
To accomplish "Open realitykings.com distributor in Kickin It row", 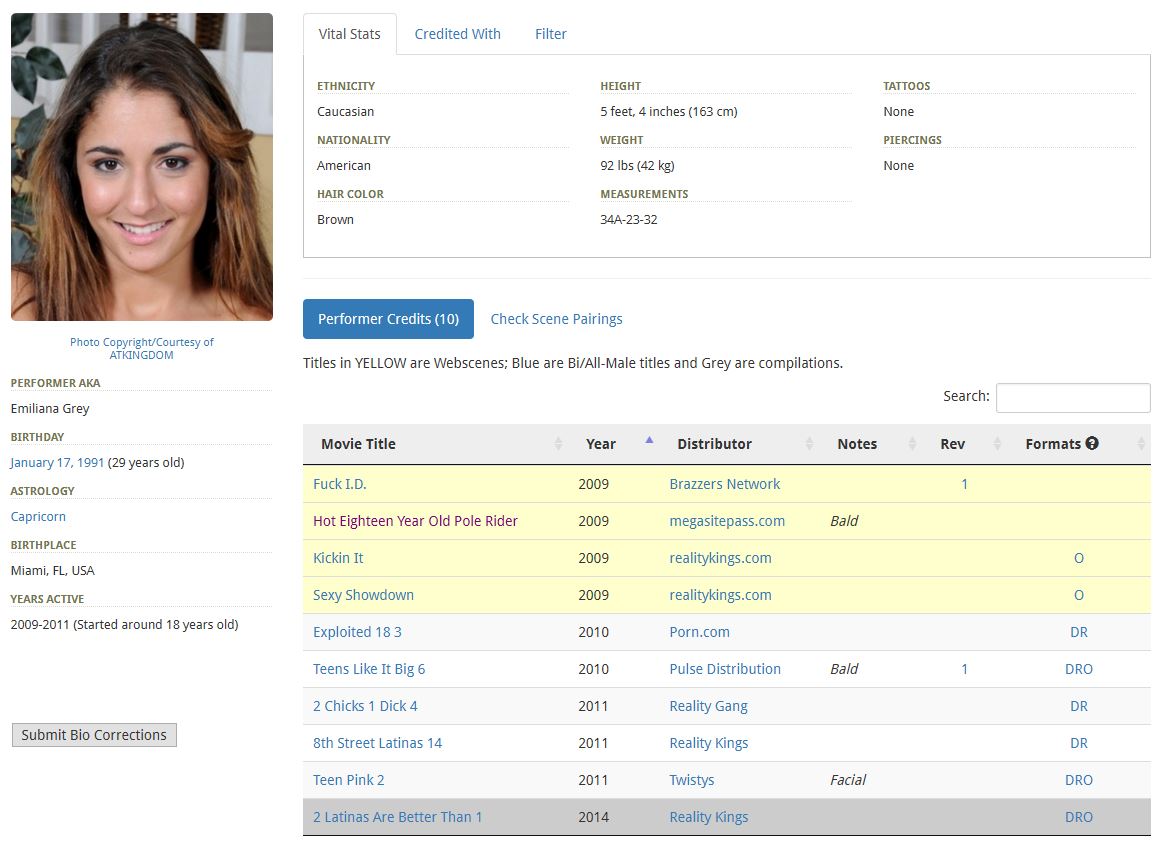I will pos(720,558).
